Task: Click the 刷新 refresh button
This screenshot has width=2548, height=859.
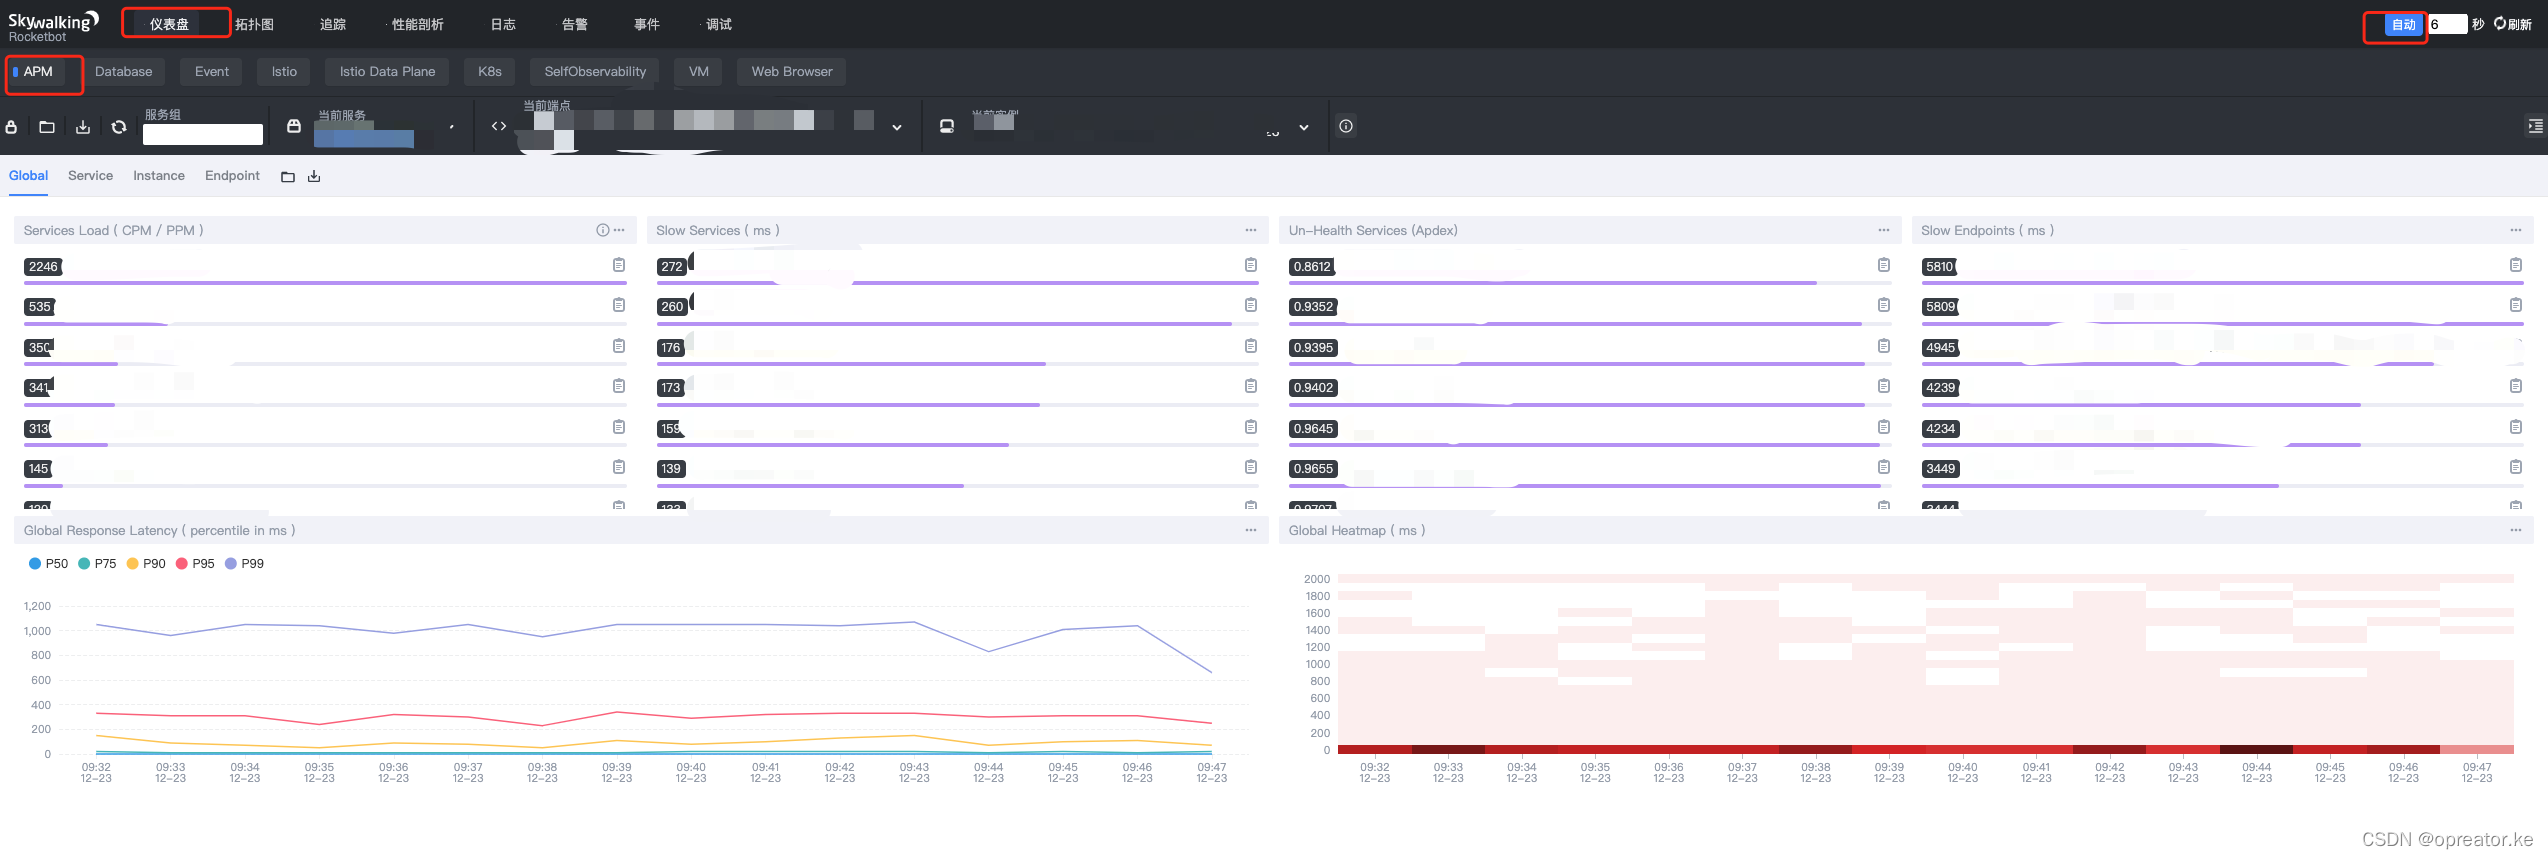Action: [2513, 24]
